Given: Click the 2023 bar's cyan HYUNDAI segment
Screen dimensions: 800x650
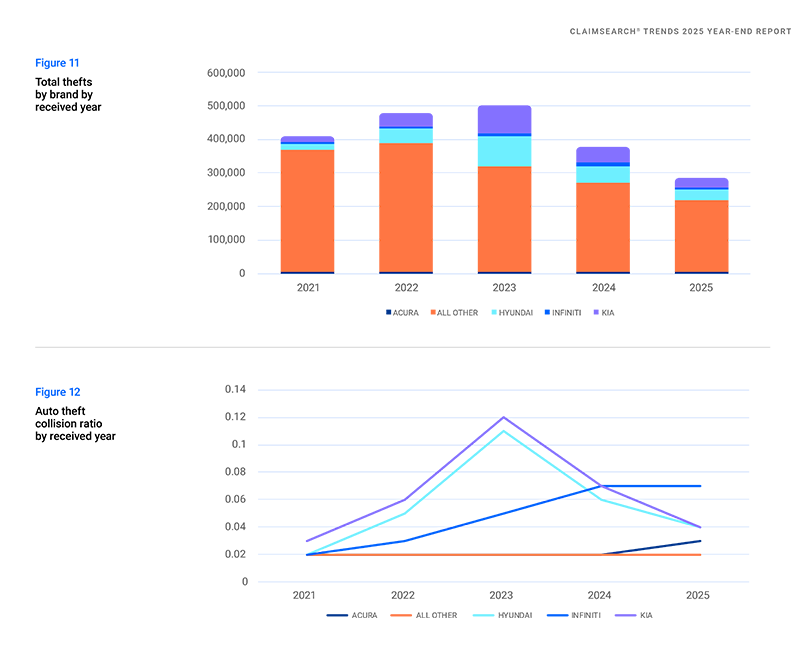Looking at the screenshot, I should coord(505,152).
